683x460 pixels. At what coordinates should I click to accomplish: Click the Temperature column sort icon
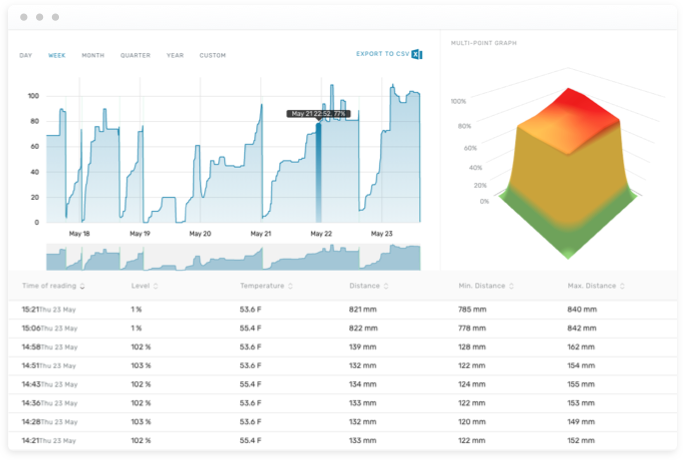click(x=290, y=286)
